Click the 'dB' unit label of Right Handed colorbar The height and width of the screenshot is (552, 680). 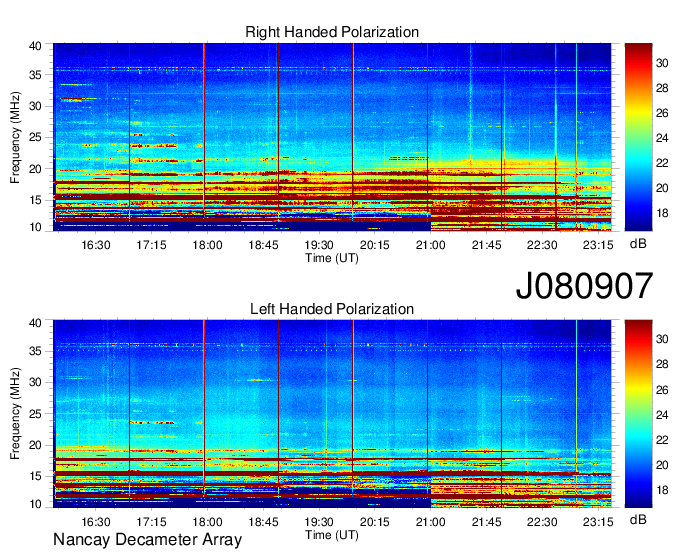638,244
